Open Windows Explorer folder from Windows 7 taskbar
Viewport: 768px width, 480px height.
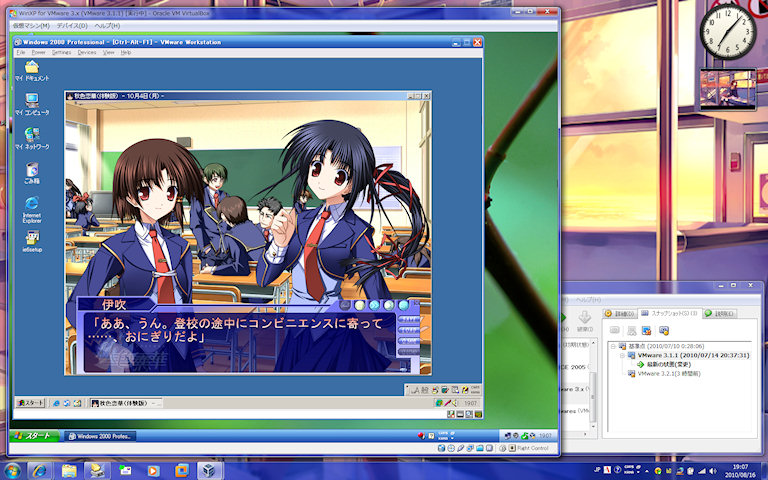[69, 471]
